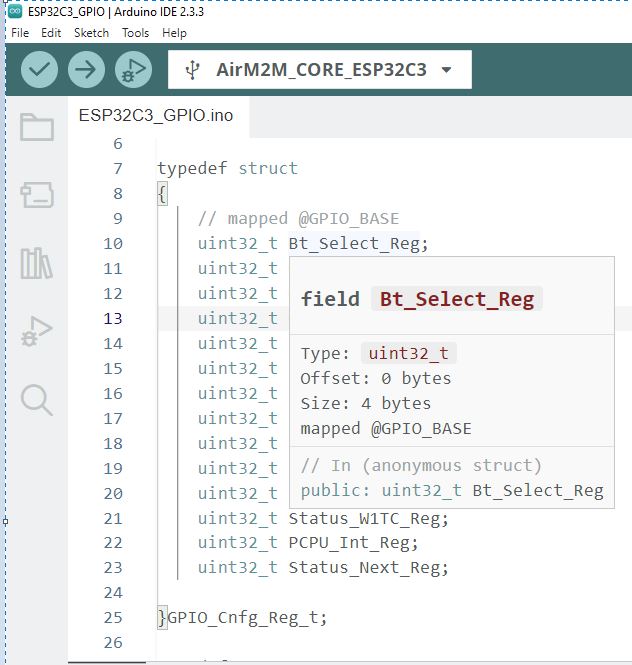Click the Arduino IDE app icon in title bar
The width and height of the screenshot is (632, 665).
(x=15, y=11)
